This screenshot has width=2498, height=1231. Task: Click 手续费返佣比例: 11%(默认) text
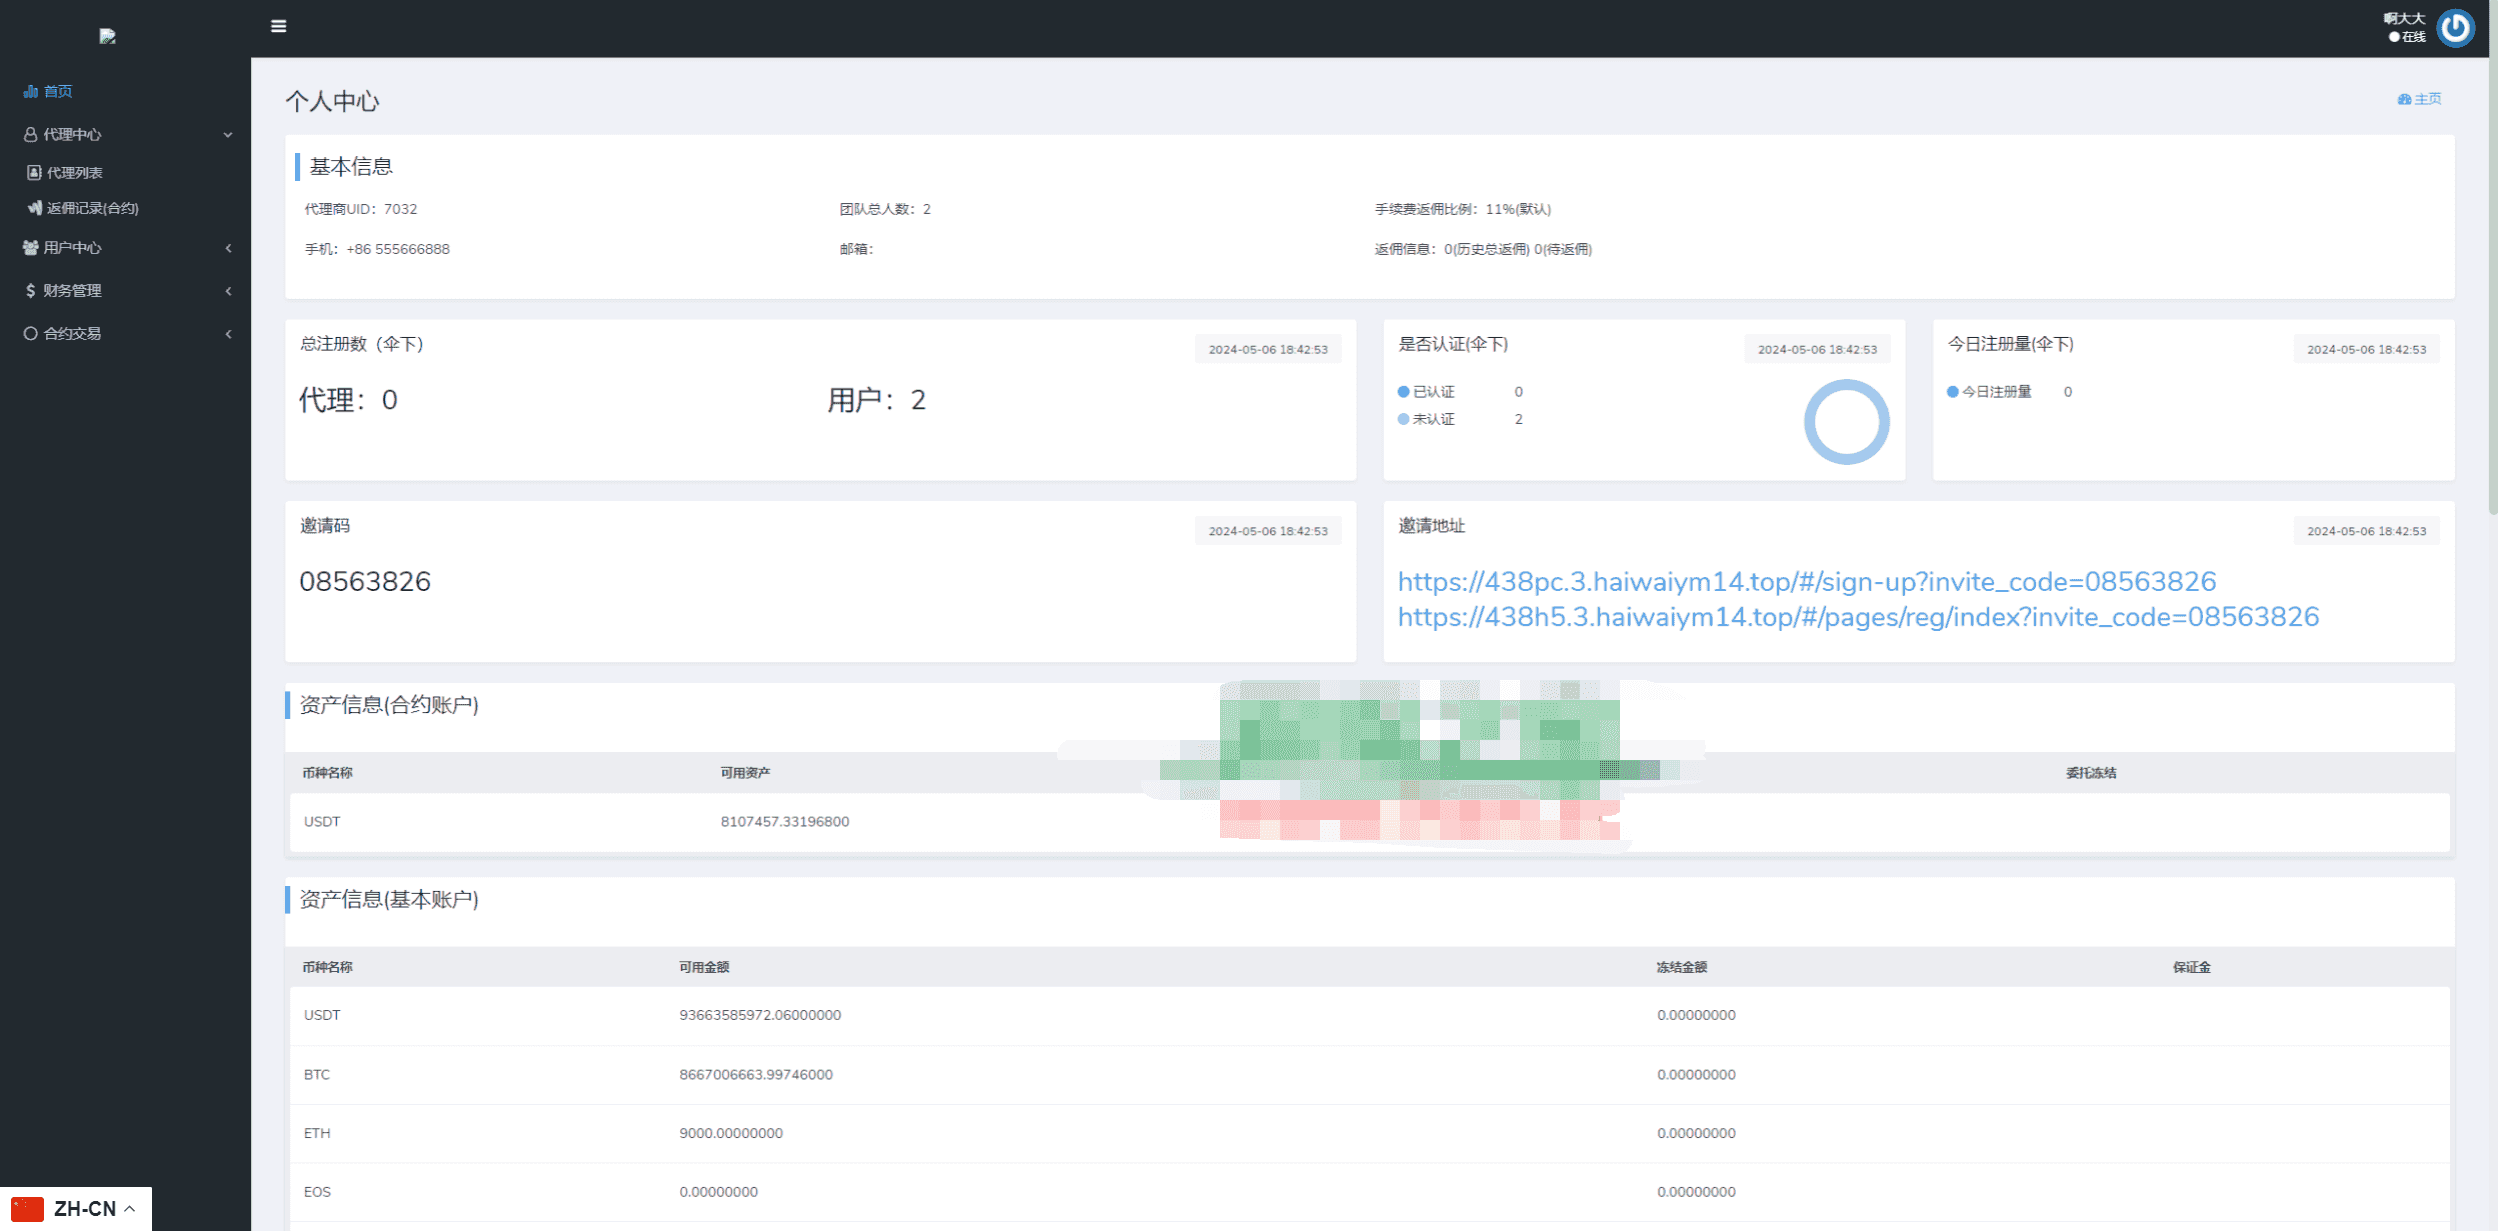[x=1462, y=209]
